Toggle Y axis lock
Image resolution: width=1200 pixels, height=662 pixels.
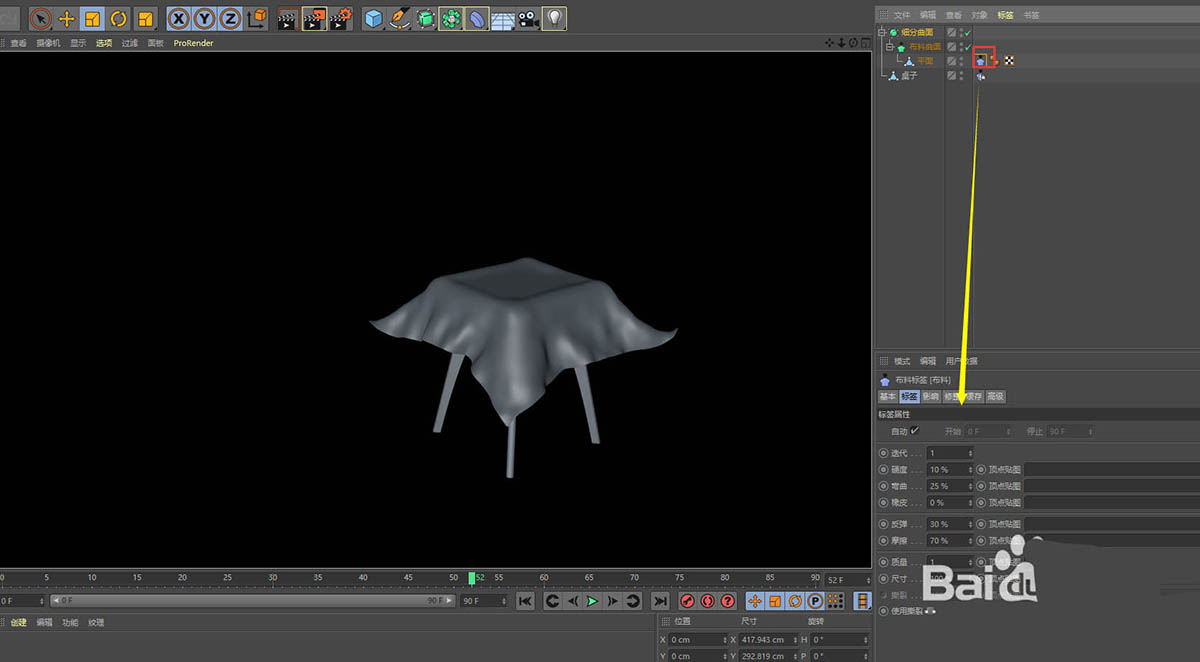point(205,18)
